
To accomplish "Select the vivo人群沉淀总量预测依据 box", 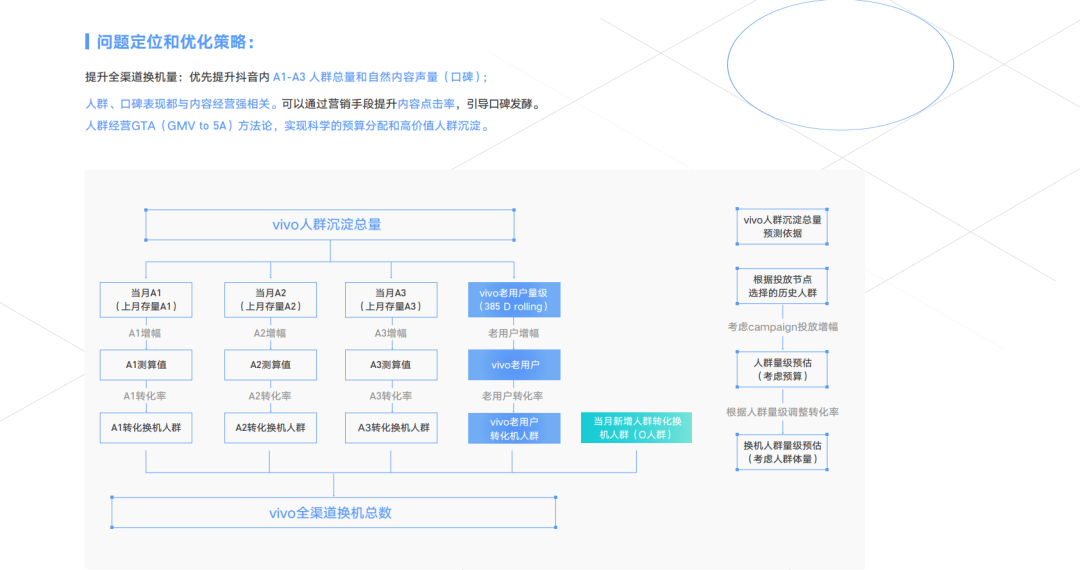I will coord(782,226).
